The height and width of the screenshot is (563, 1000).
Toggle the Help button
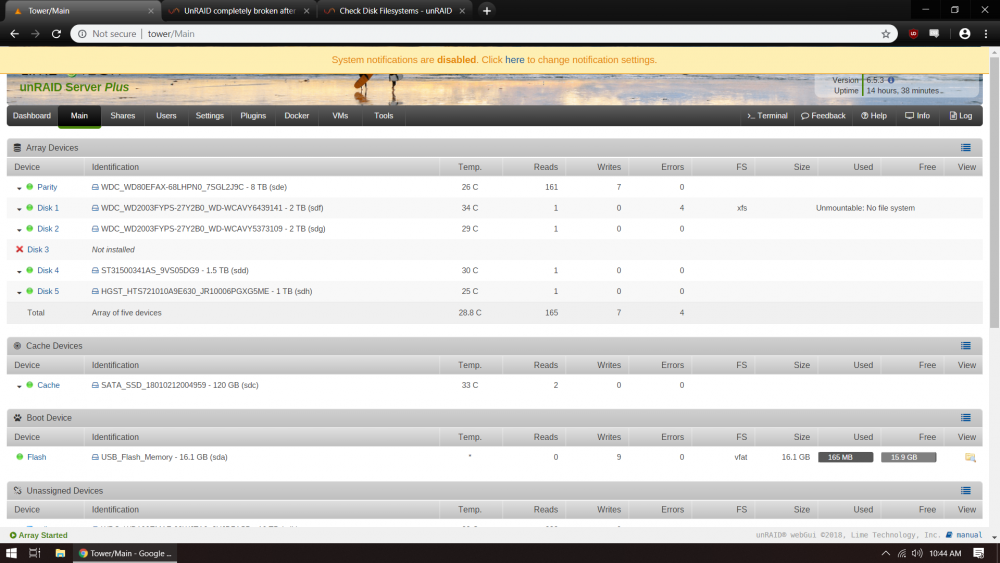click(874, 116)
